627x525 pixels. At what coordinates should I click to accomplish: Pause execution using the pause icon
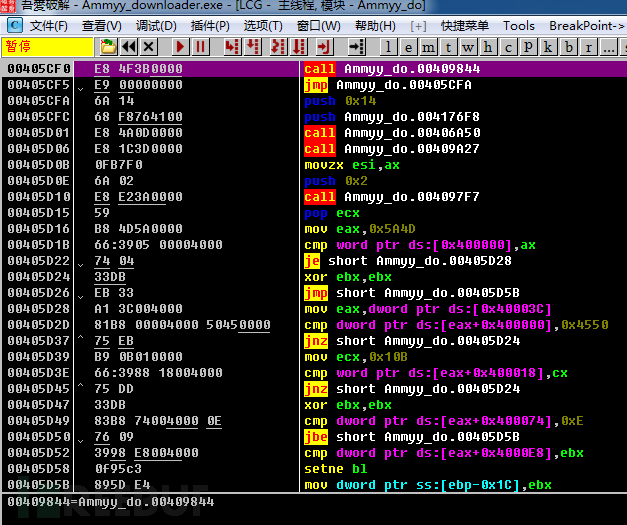click(201, 47)
